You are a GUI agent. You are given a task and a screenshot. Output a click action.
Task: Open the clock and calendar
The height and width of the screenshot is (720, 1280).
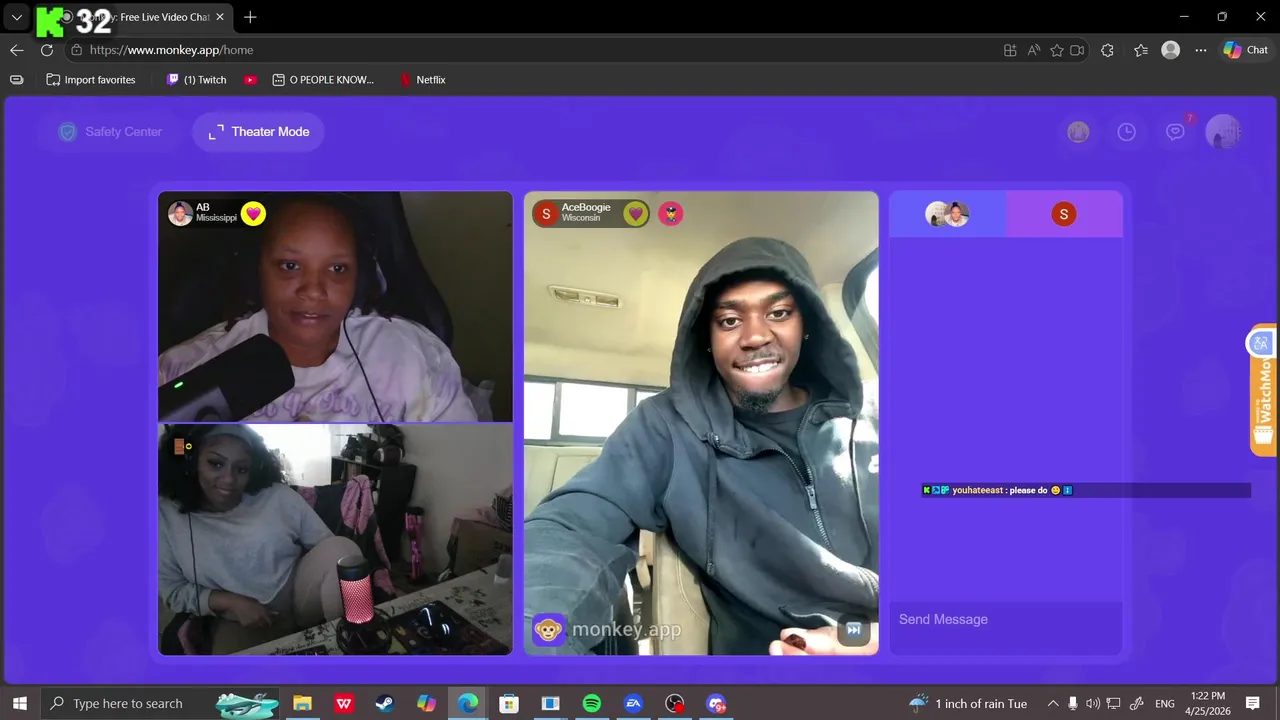click(1208, 704)
